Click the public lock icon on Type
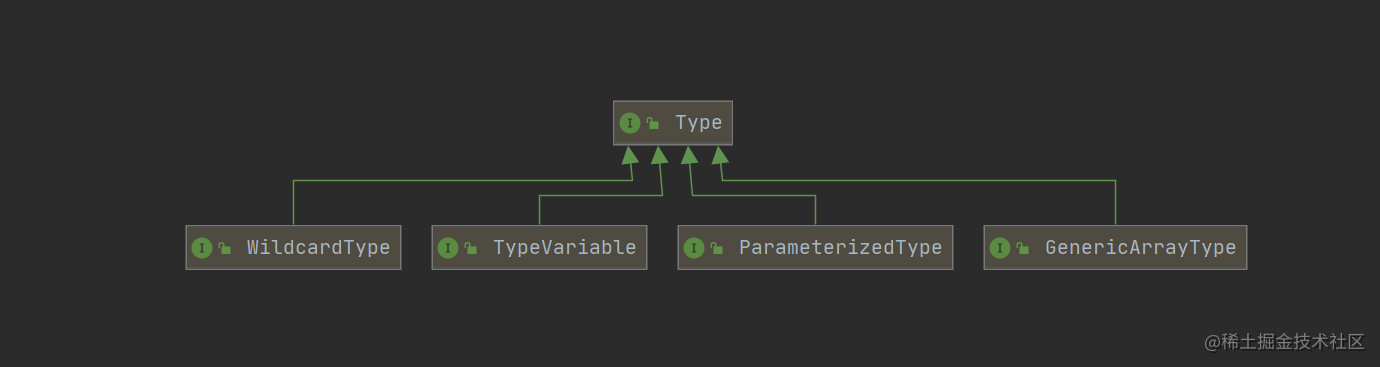This screenshot has width=1380, height=367. coord(653,124)
